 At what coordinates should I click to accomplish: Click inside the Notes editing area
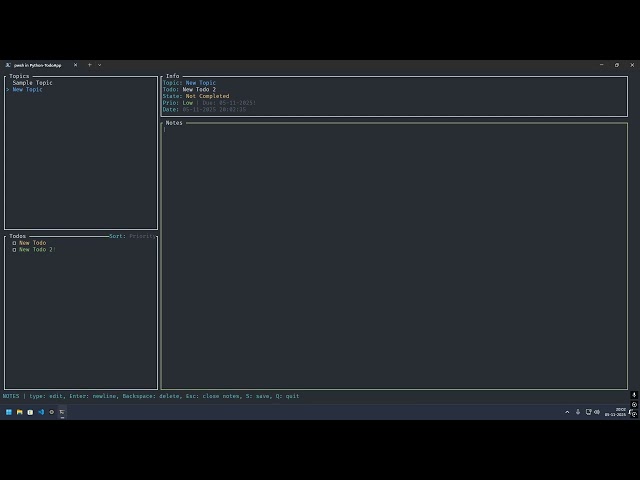[394, 256]
